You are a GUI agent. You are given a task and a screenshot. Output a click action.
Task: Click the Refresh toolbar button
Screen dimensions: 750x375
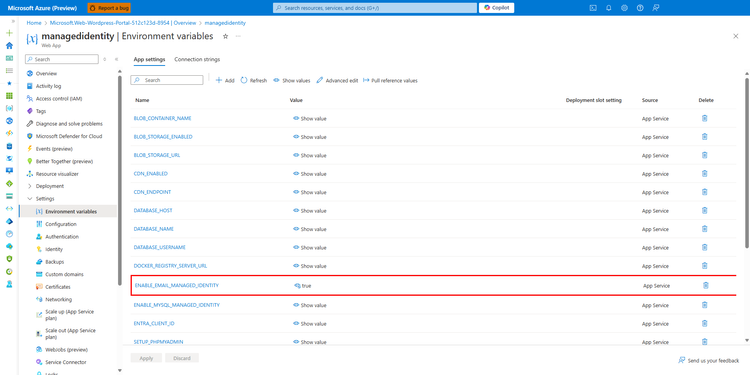254,80
